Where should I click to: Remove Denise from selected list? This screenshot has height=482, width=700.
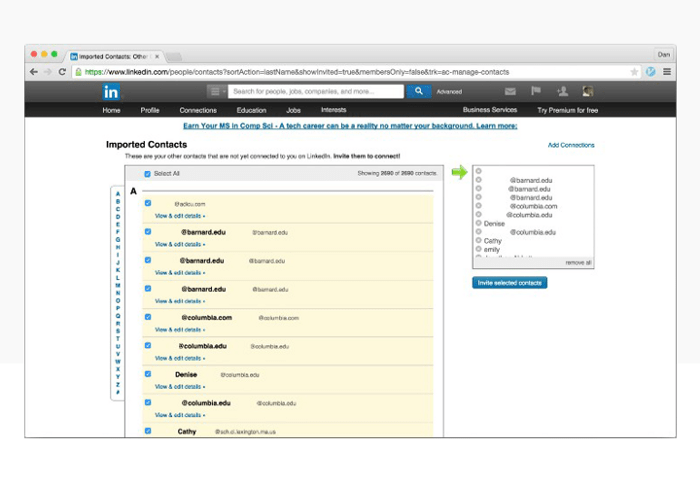tap(479, 223)
